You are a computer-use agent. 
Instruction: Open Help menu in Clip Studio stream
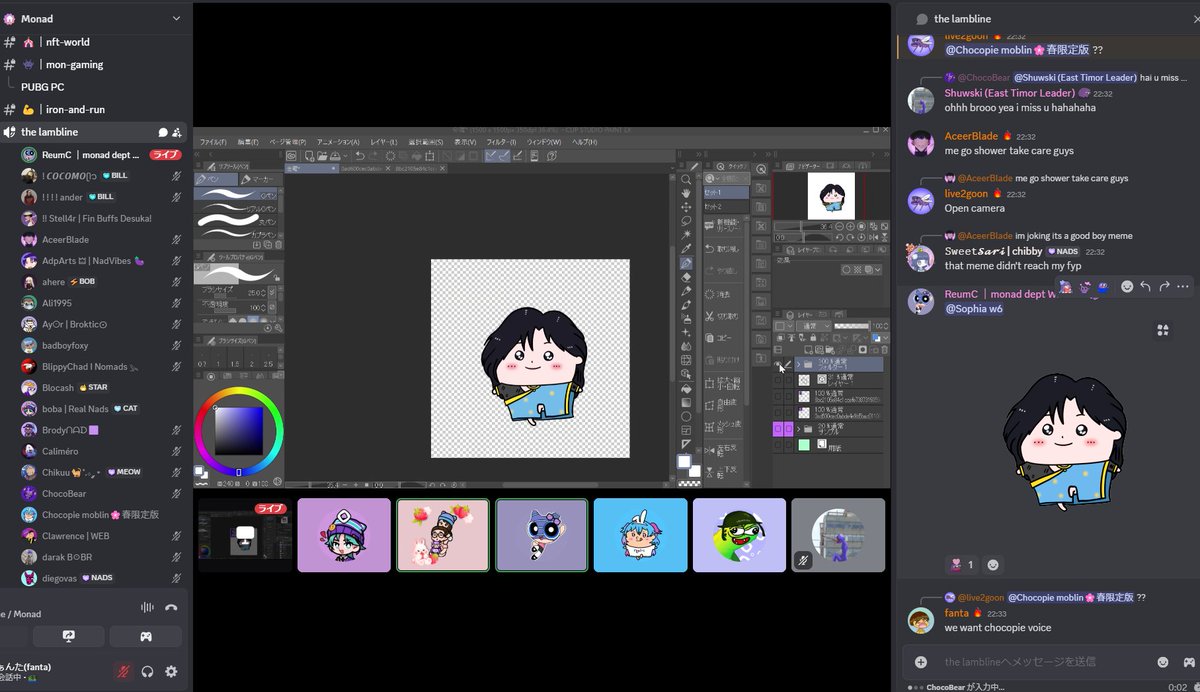coord(584,142)
